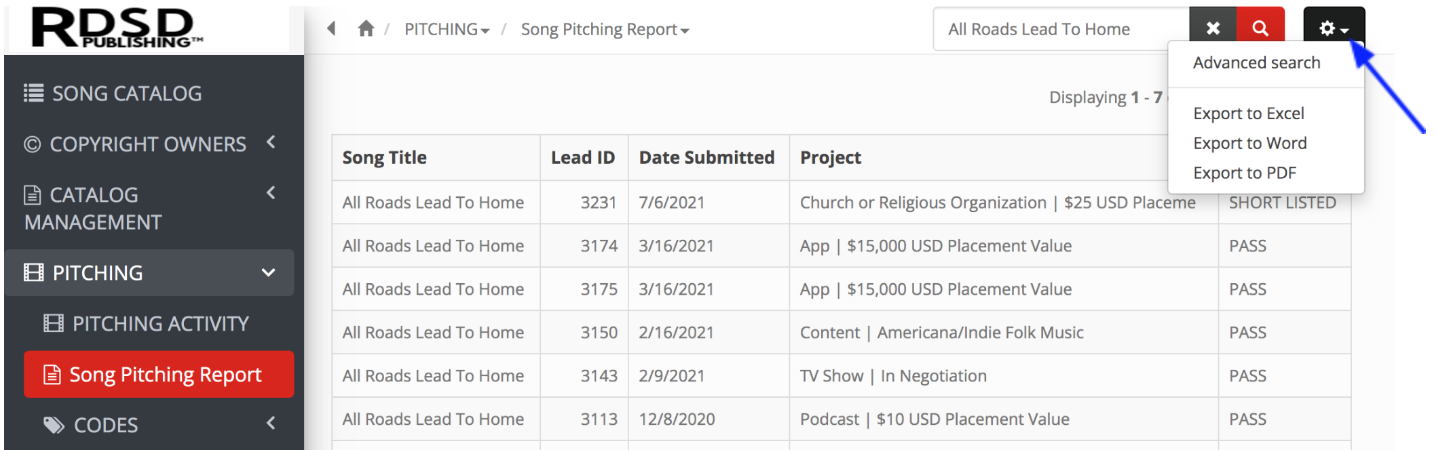Choose Export to PDF
This screenshot has width=1438, height=450.
coord(1244,172)
